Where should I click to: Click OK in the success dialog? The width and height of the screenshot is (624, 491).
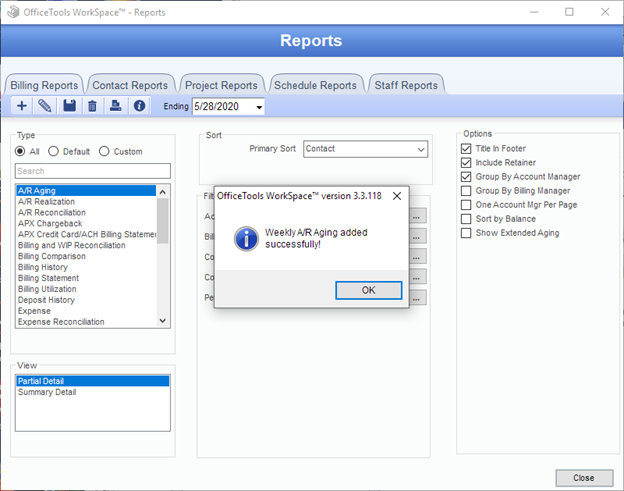pyautogui.click(x=369, y=290)
